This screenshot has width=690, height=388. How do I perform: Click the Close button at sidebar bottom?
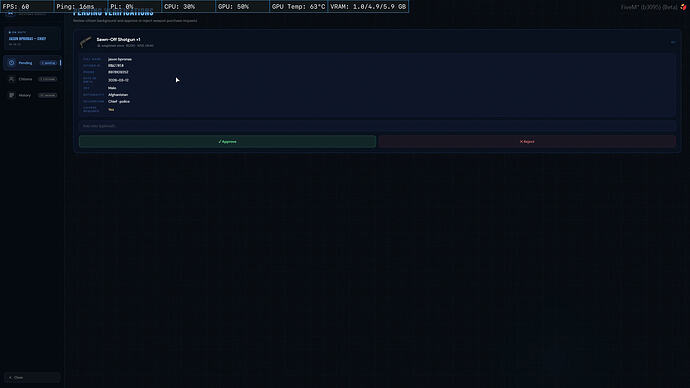[32, 377]
